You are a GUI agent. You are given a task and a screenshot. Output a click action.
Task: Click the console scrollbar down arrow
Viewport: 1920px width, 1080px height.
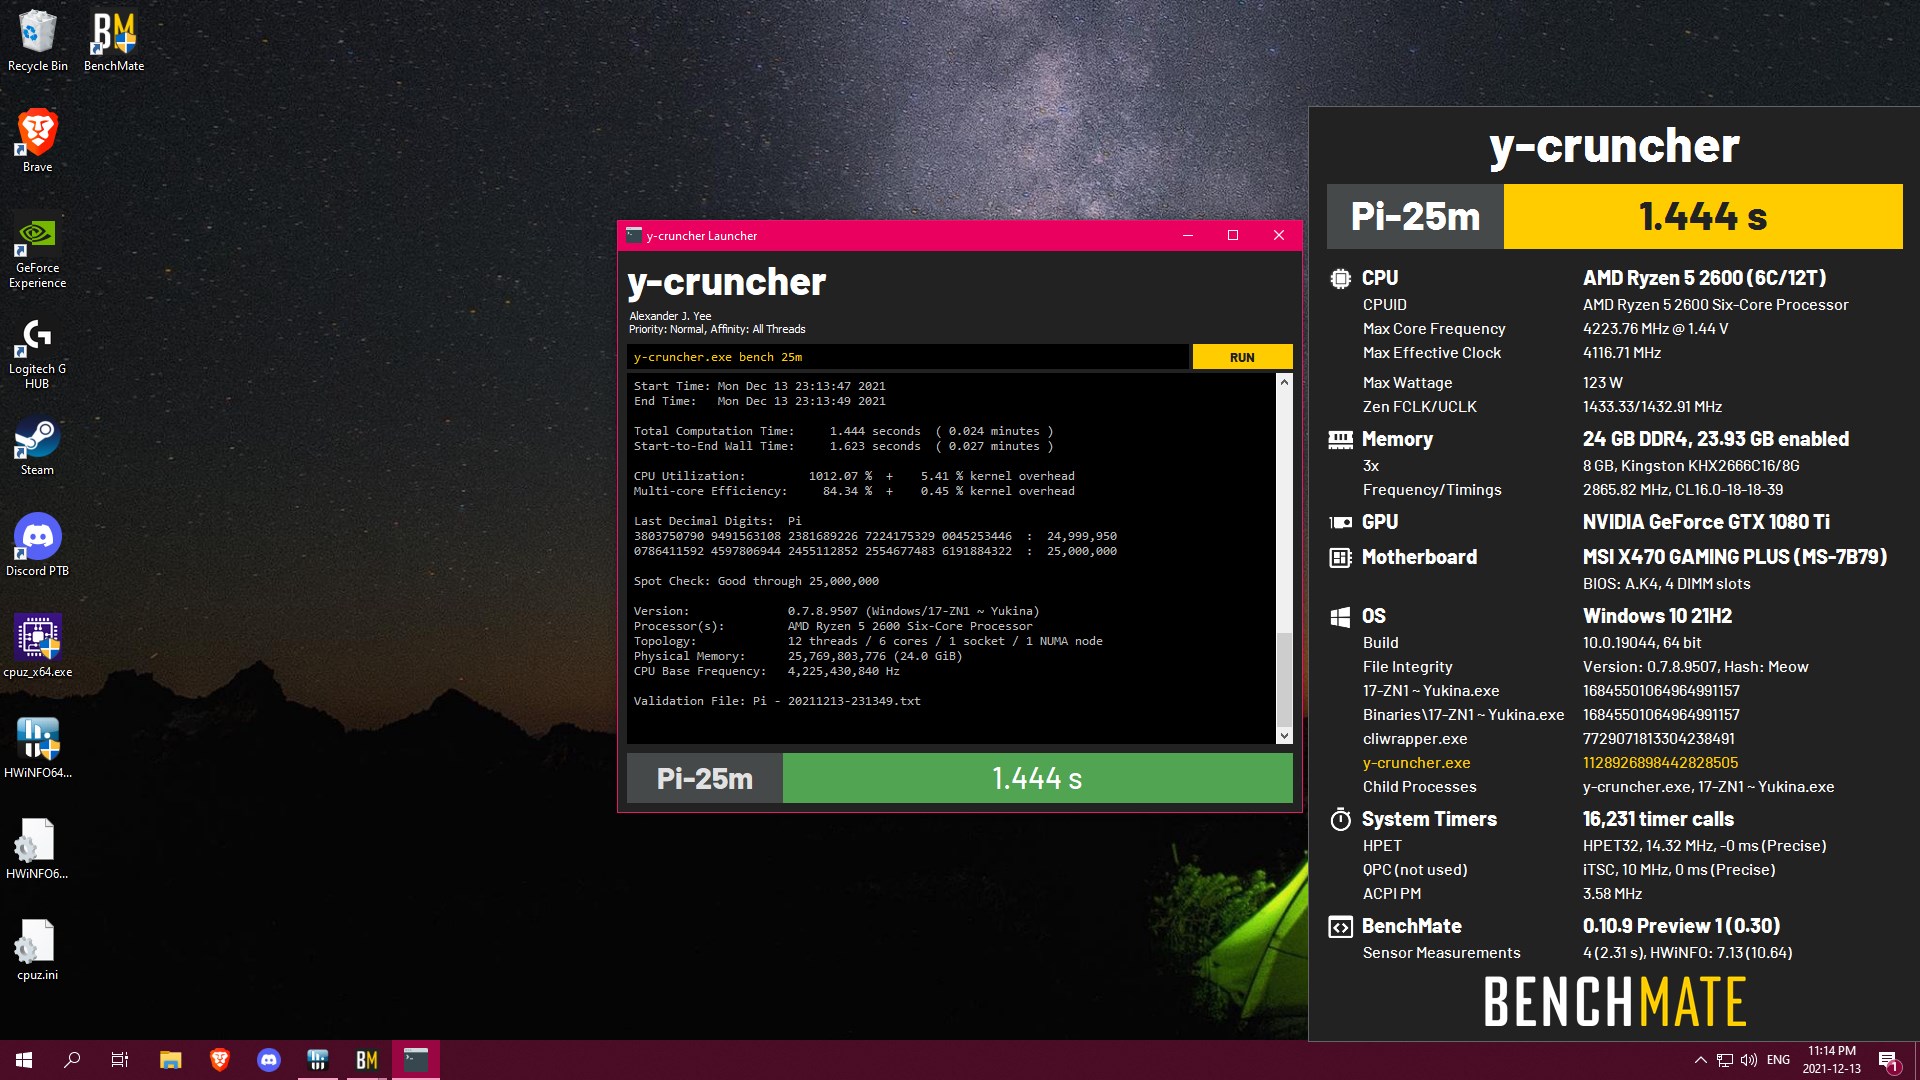(x=1284, y=736)
